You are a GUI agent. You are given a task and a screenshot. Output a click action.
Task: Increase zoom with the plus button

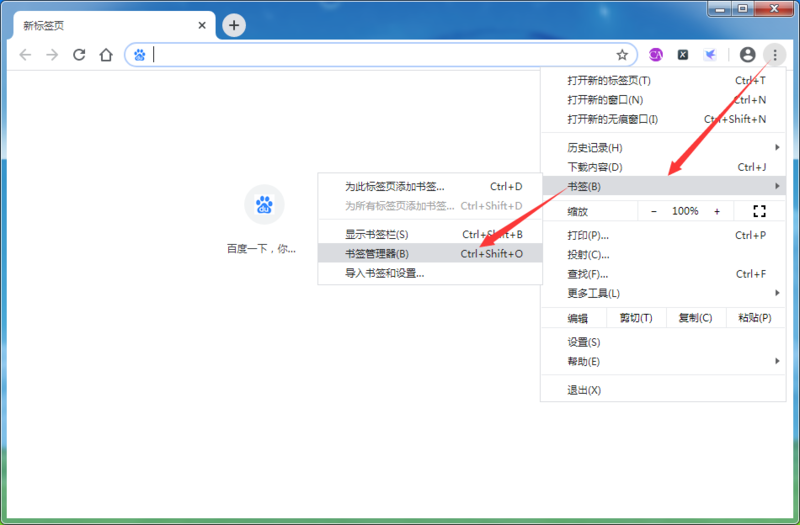tap(717, 211)
